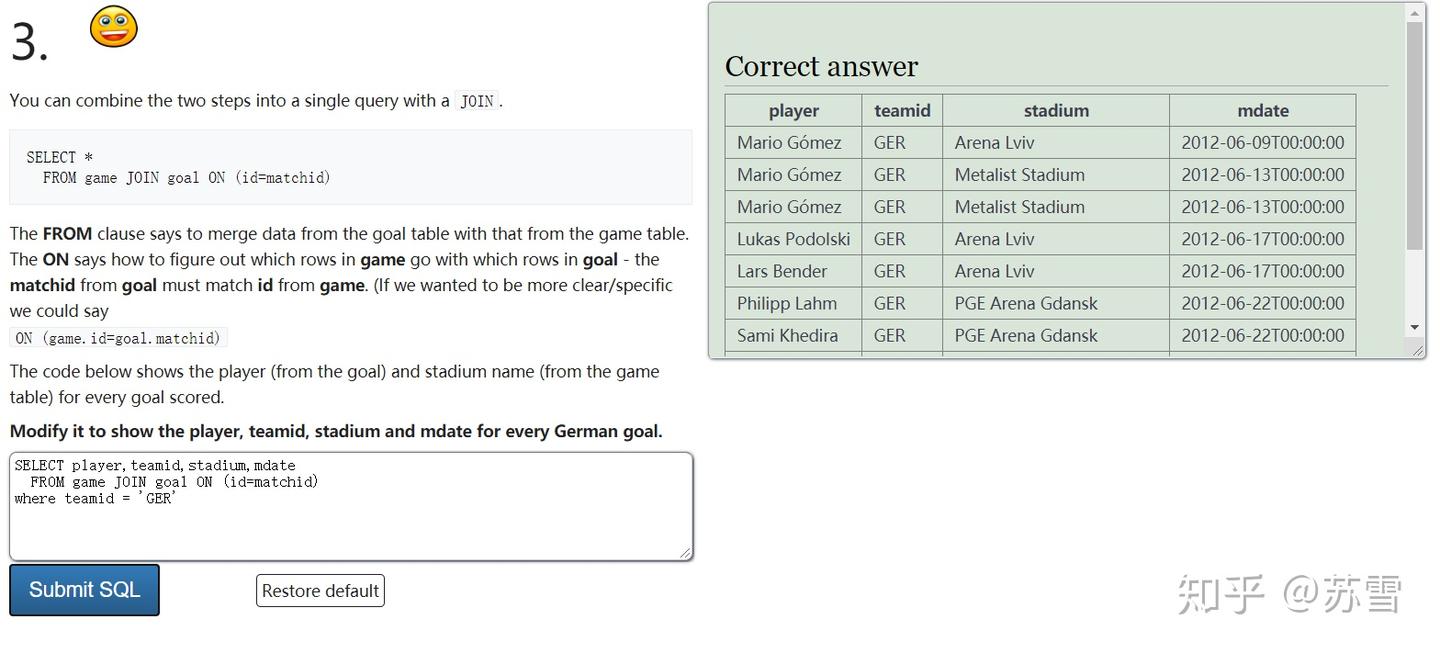The width and height of the screenshot is (1440, 653).
Task: Click the inline JOIN code keyword
Action: (477, 101)
